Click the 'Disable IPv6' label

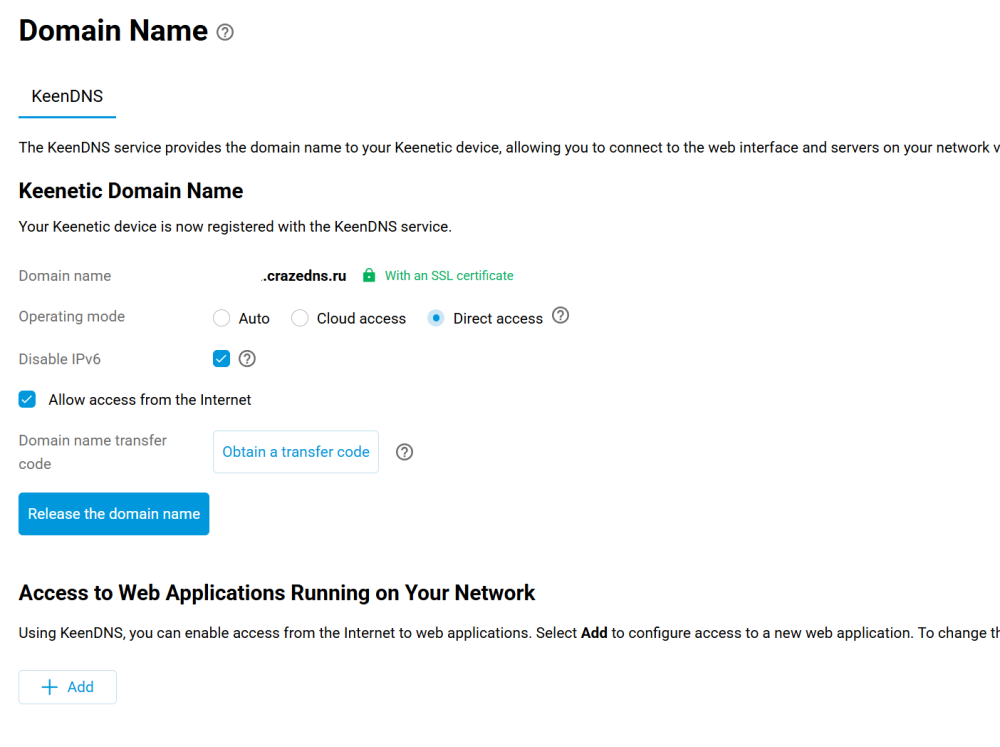(x=59, y=359)
